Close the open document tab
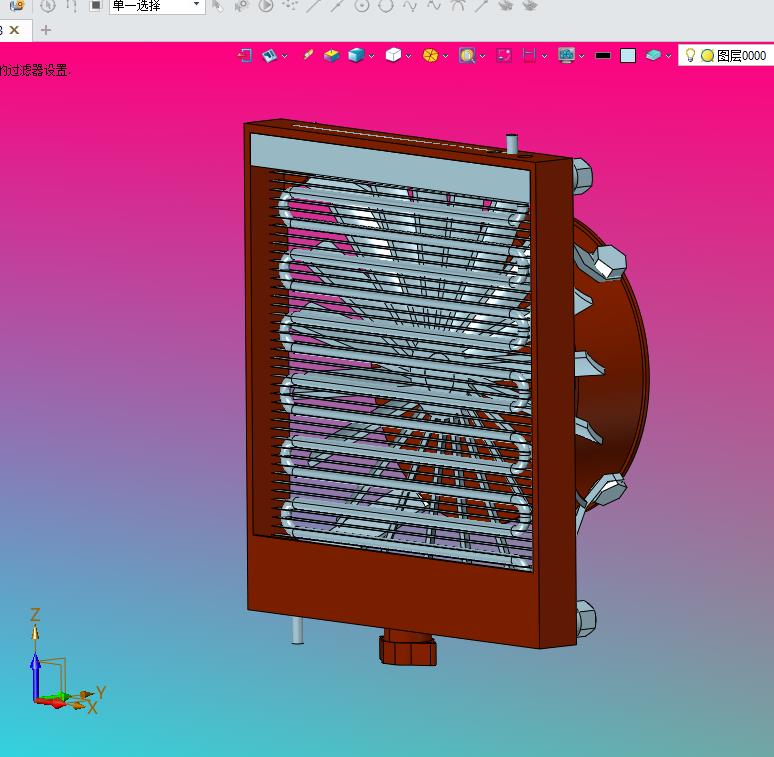This screenshot has height=757, width=774. coord(15,30)
